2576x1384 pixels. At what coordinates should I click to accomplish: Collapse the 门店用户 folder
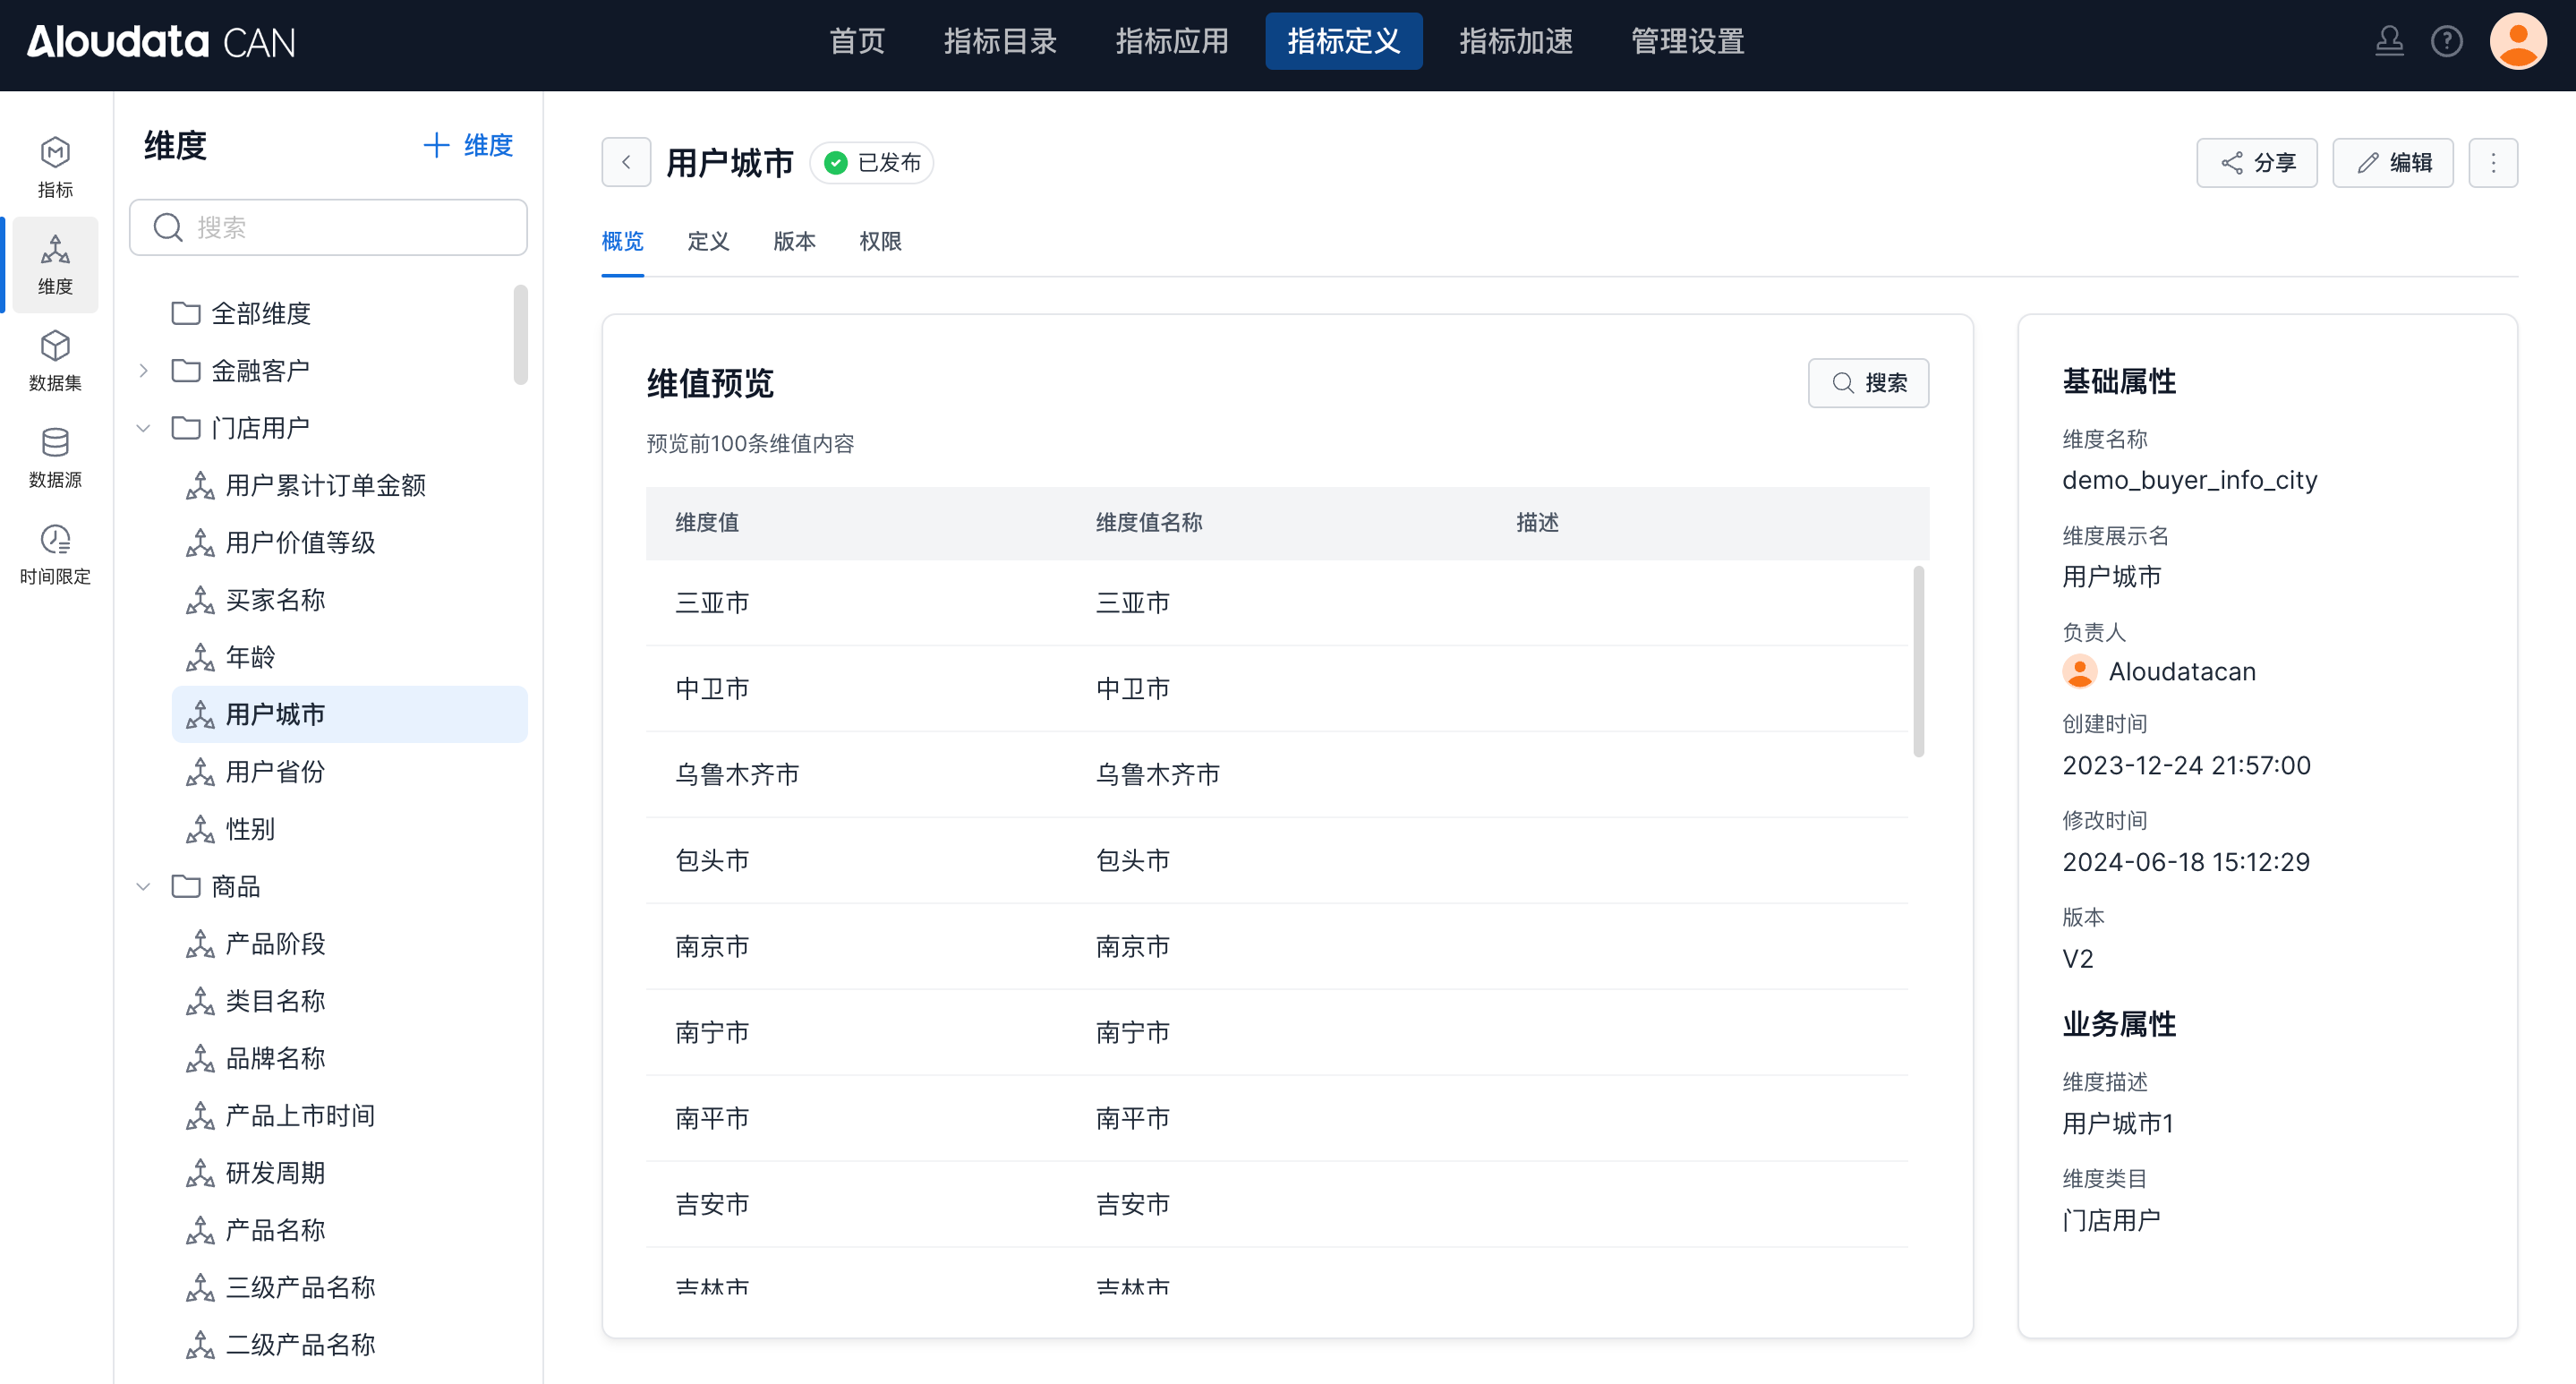(143, 428)
